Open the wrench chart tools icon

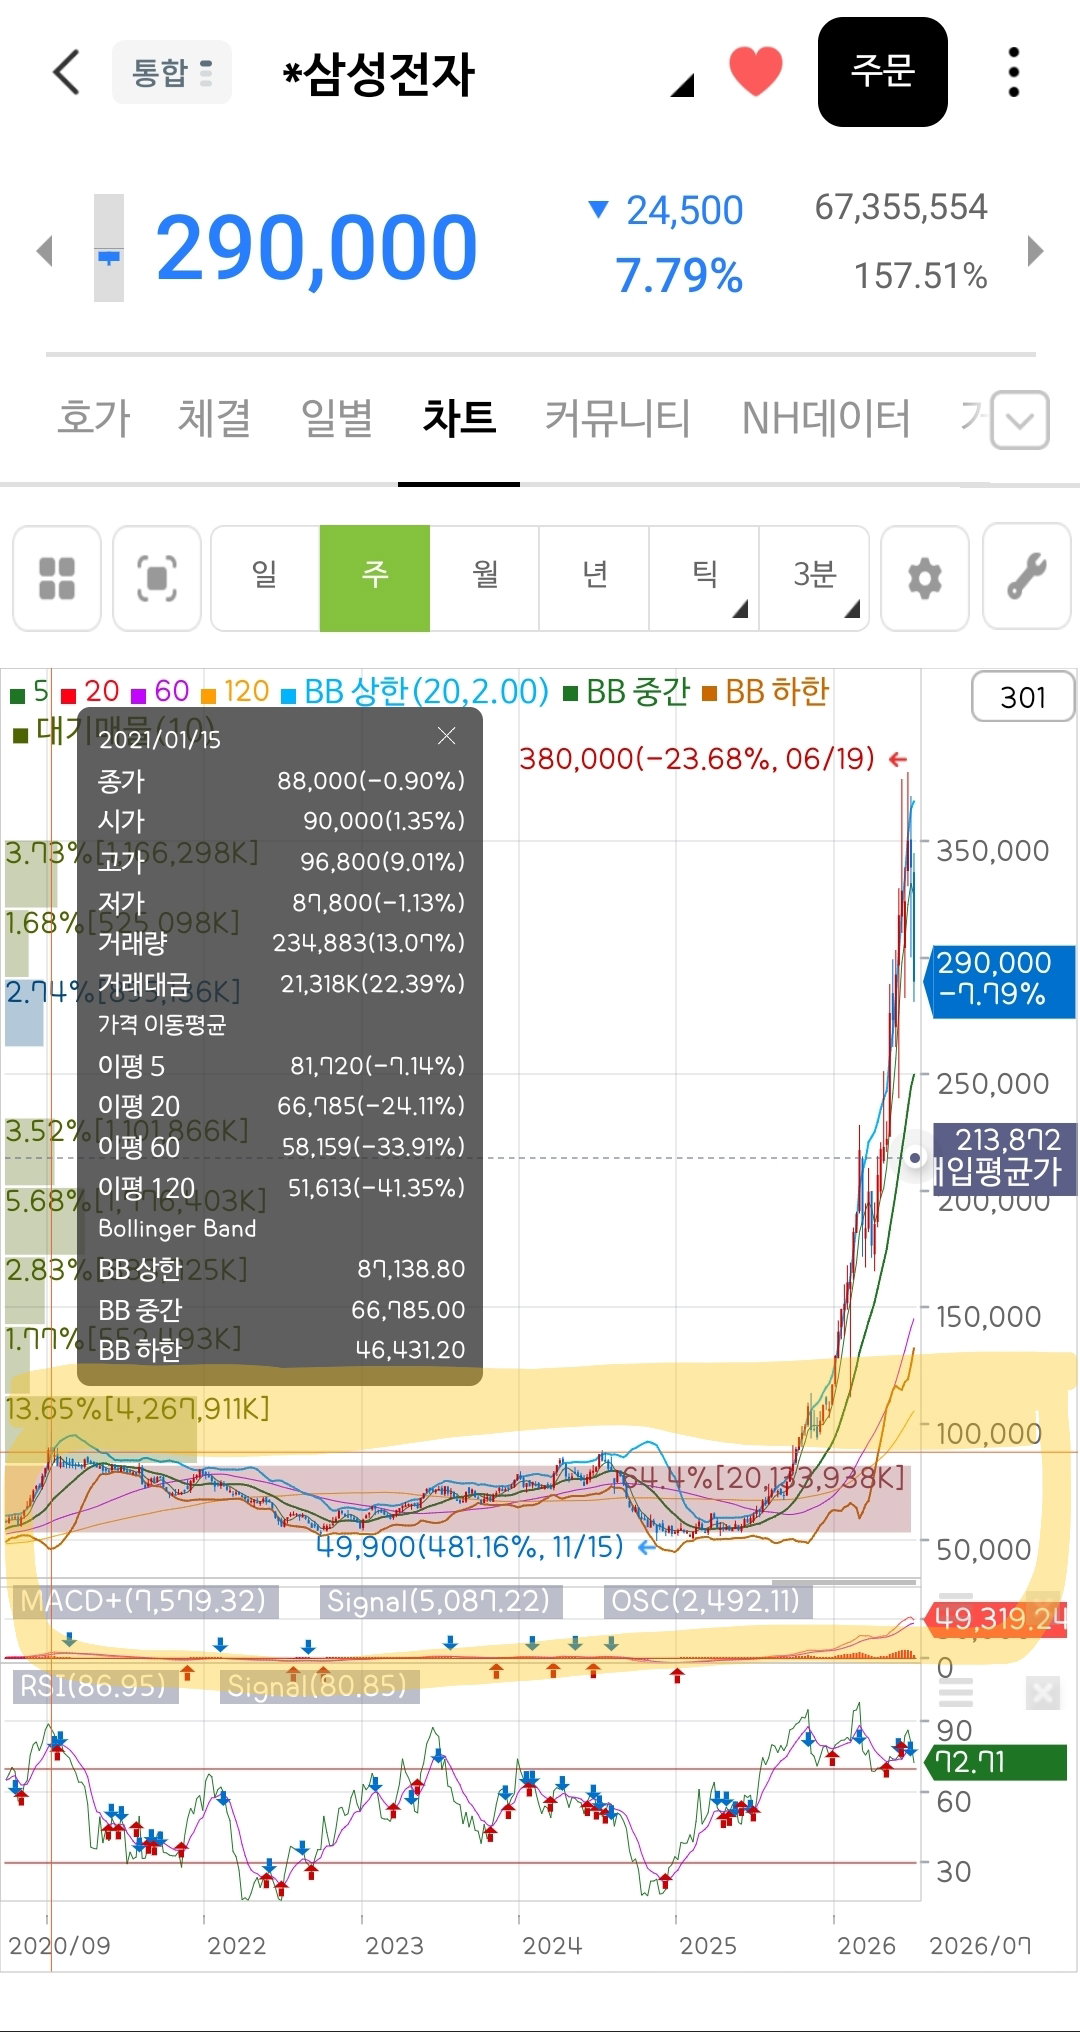pyautogui.click(x=1027, y=578)
